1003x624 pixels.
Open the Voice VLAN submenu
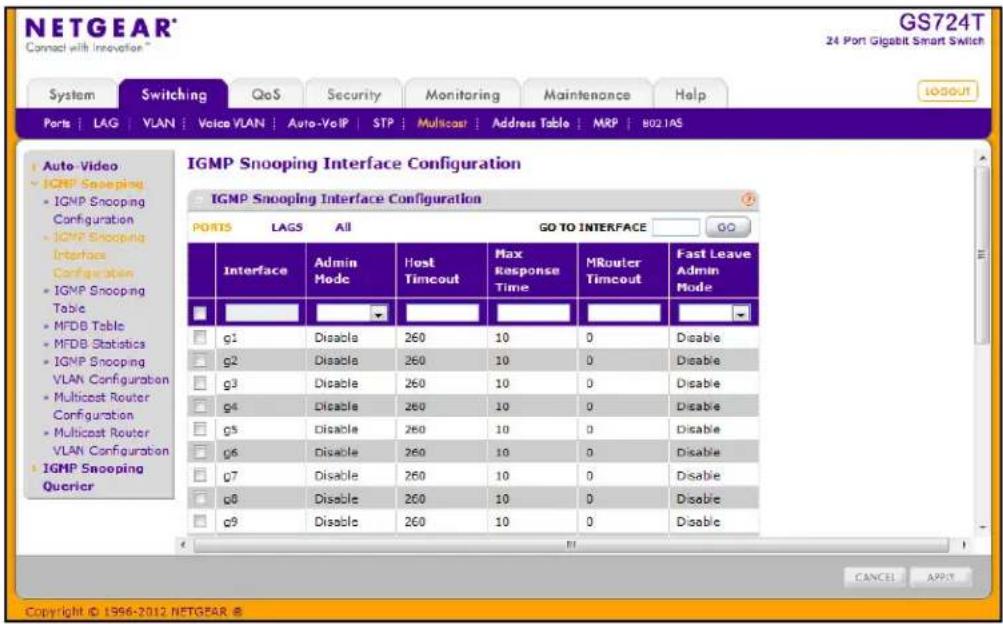(231, 123)
